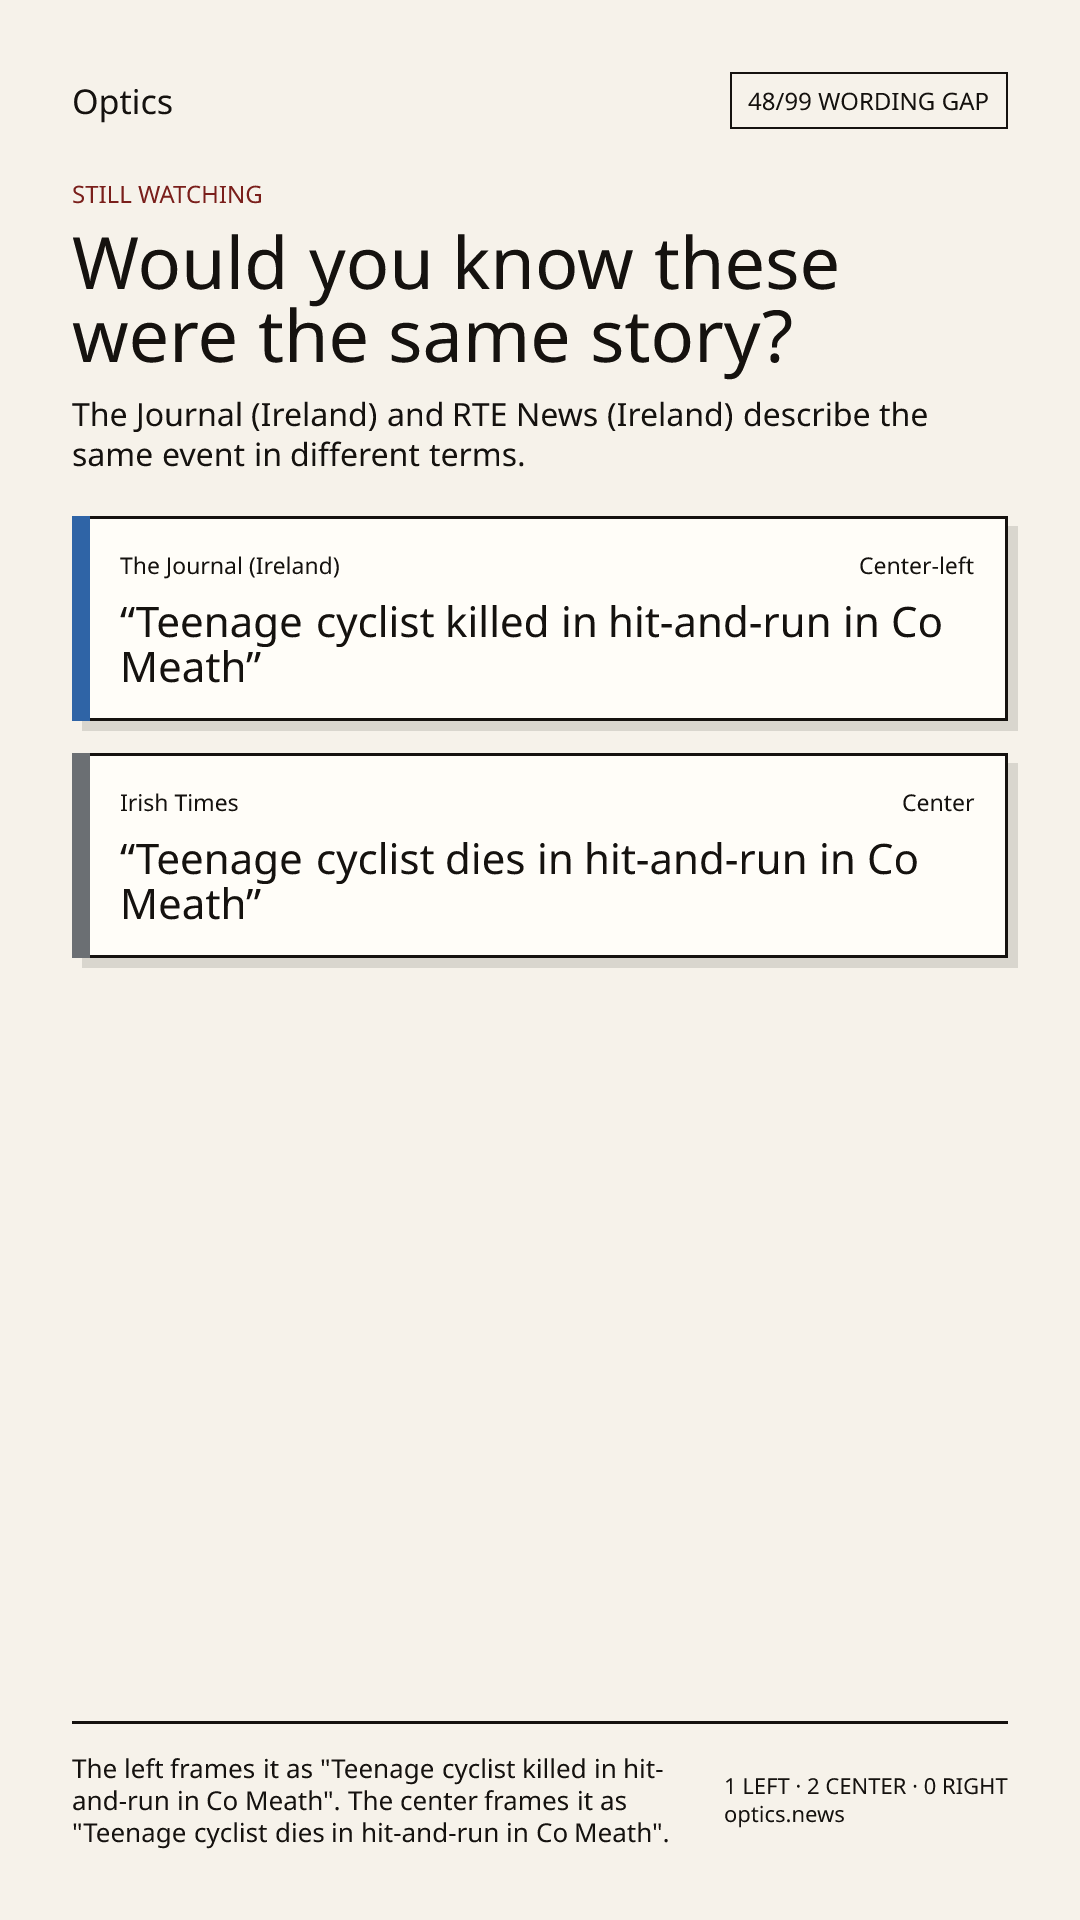Click the Center bias label

tap(938, 803)
